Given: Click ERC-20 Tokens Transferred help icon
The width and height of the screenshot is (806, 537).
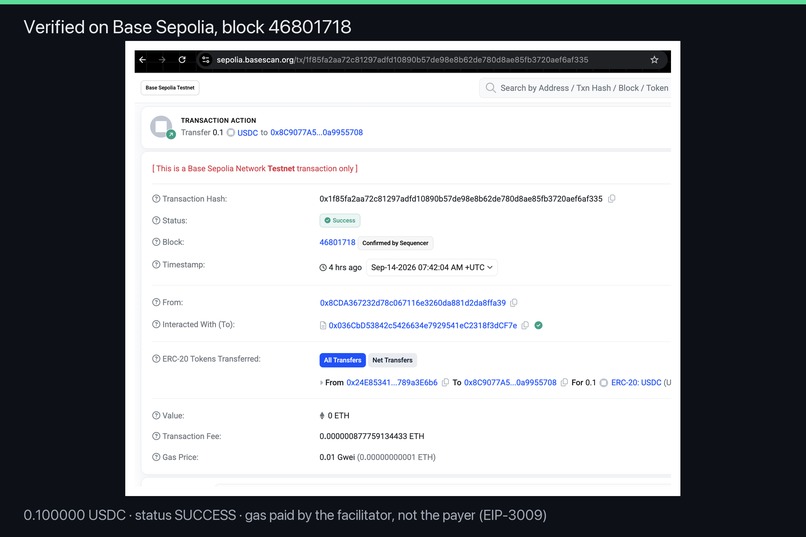Looking at the screenshot, I should (x=156, y=359).
